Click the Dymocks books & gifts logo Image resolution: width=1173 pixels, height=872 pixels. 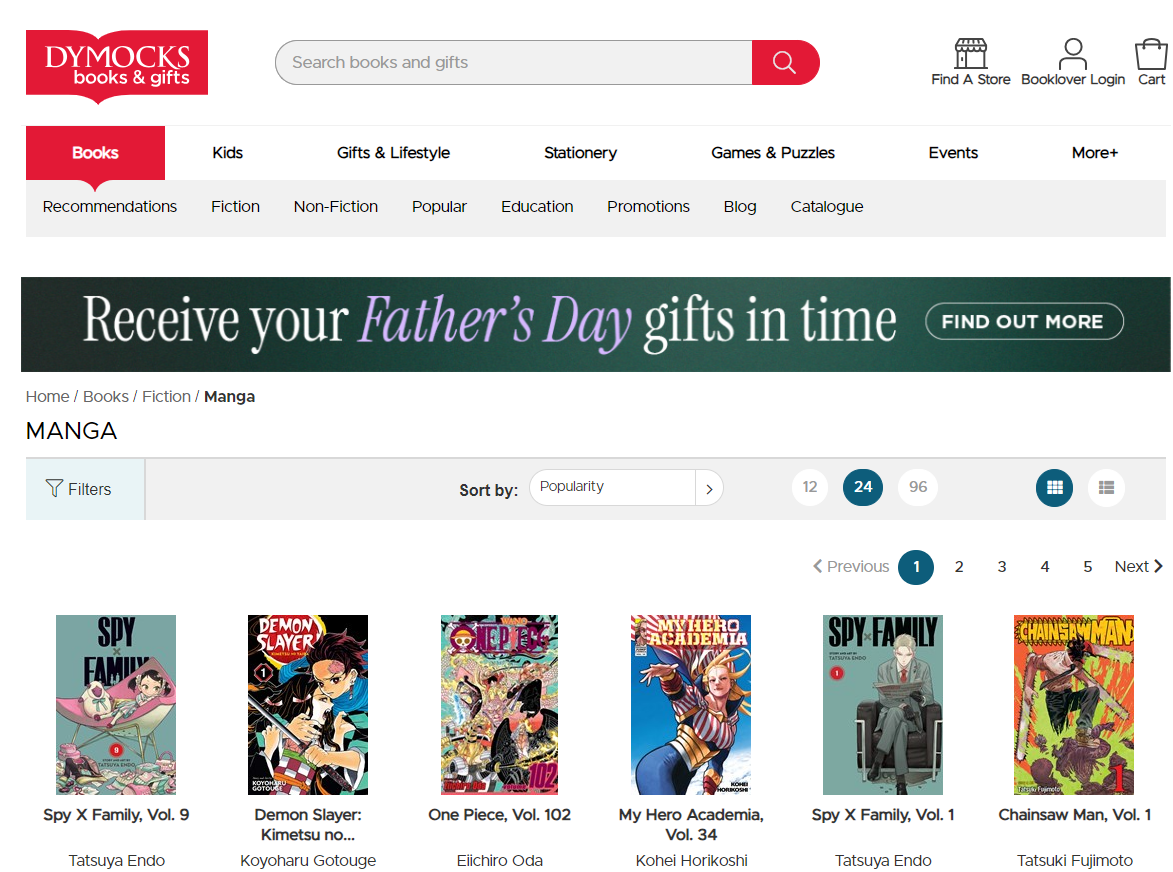tap(117, 65)
